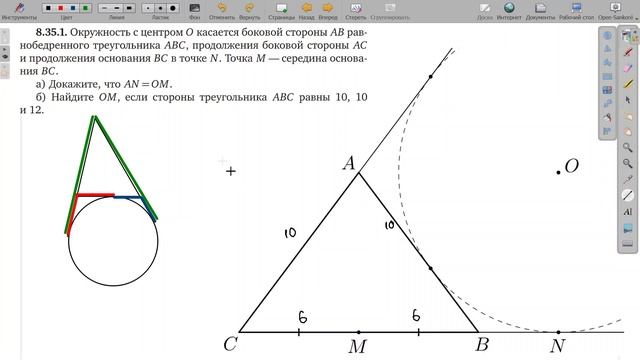Image resolution: width=640 pixels, height=360 pixels.
Task: Choose the thin line width
Action: click(104, 8)
